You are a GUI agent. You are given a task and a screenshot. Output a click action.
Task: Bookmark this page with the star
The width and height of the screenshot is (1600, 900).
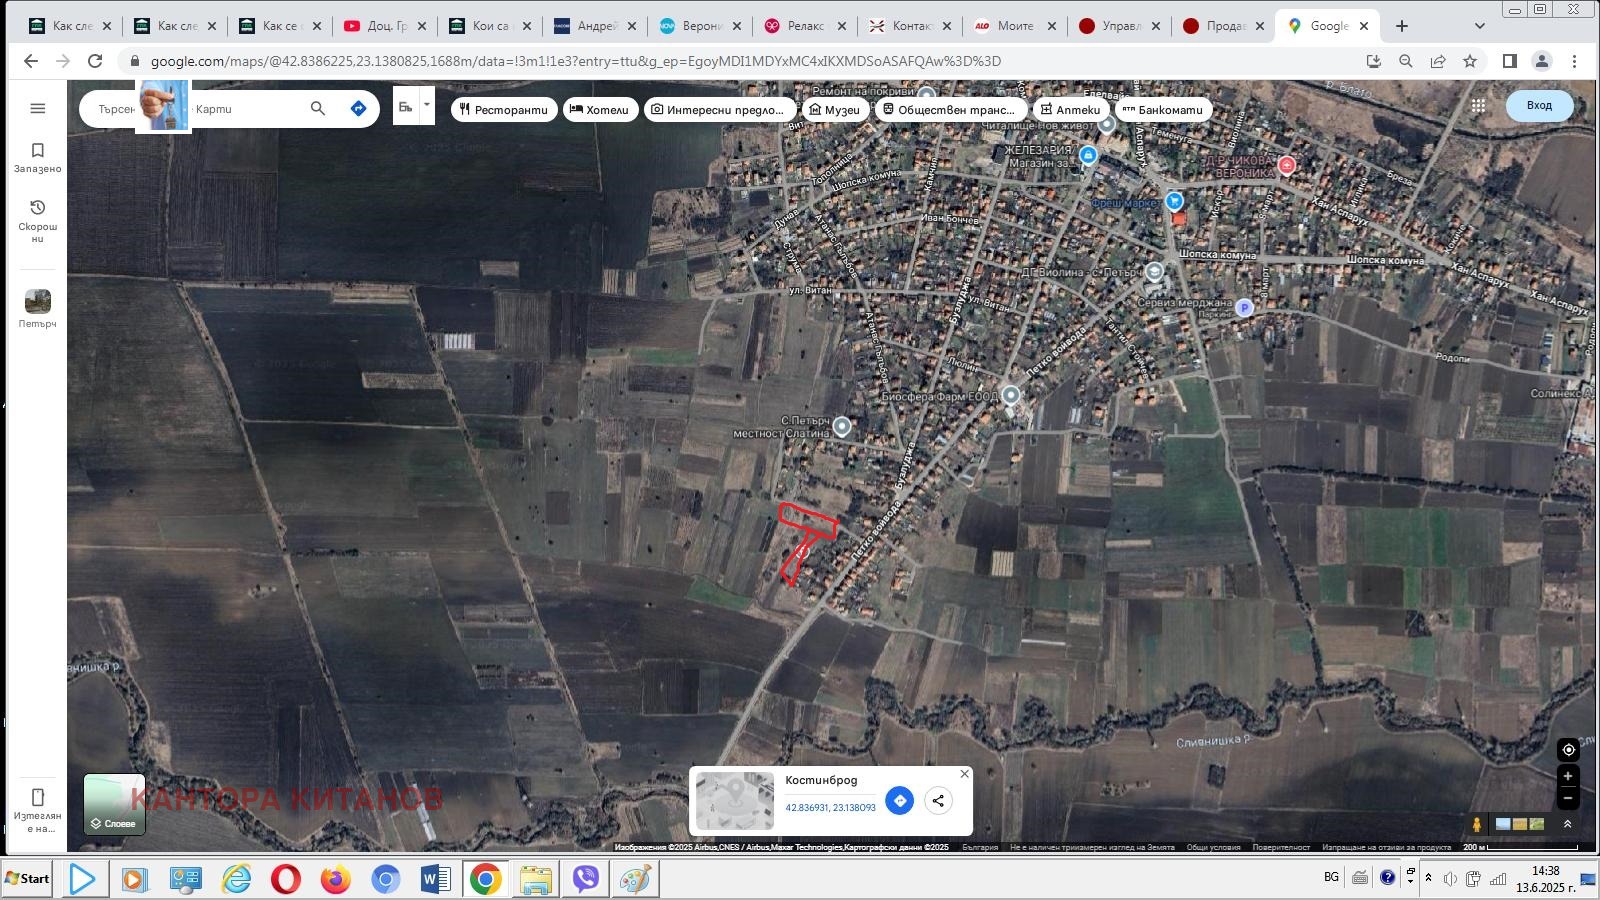tap(1470, 61)
